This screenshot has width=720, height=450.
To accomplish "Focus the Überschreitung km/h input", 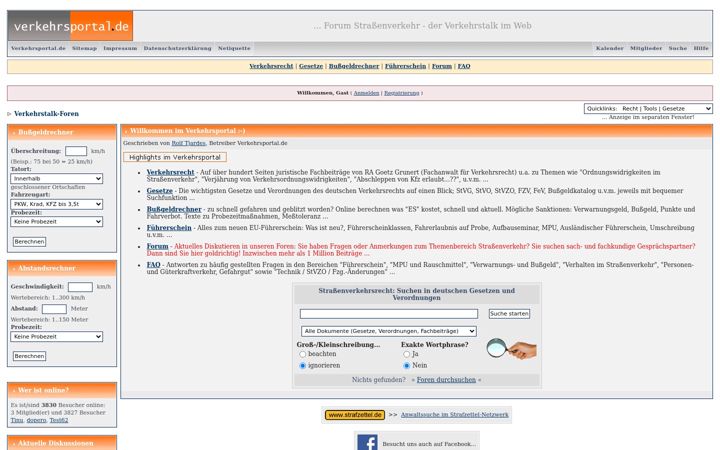I will pos(76,151).
